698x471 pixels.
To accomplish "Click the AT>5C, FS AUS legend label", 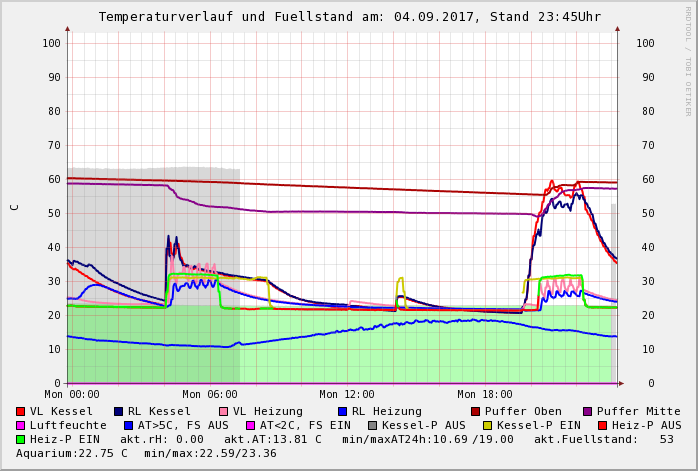I will point(182,425).
